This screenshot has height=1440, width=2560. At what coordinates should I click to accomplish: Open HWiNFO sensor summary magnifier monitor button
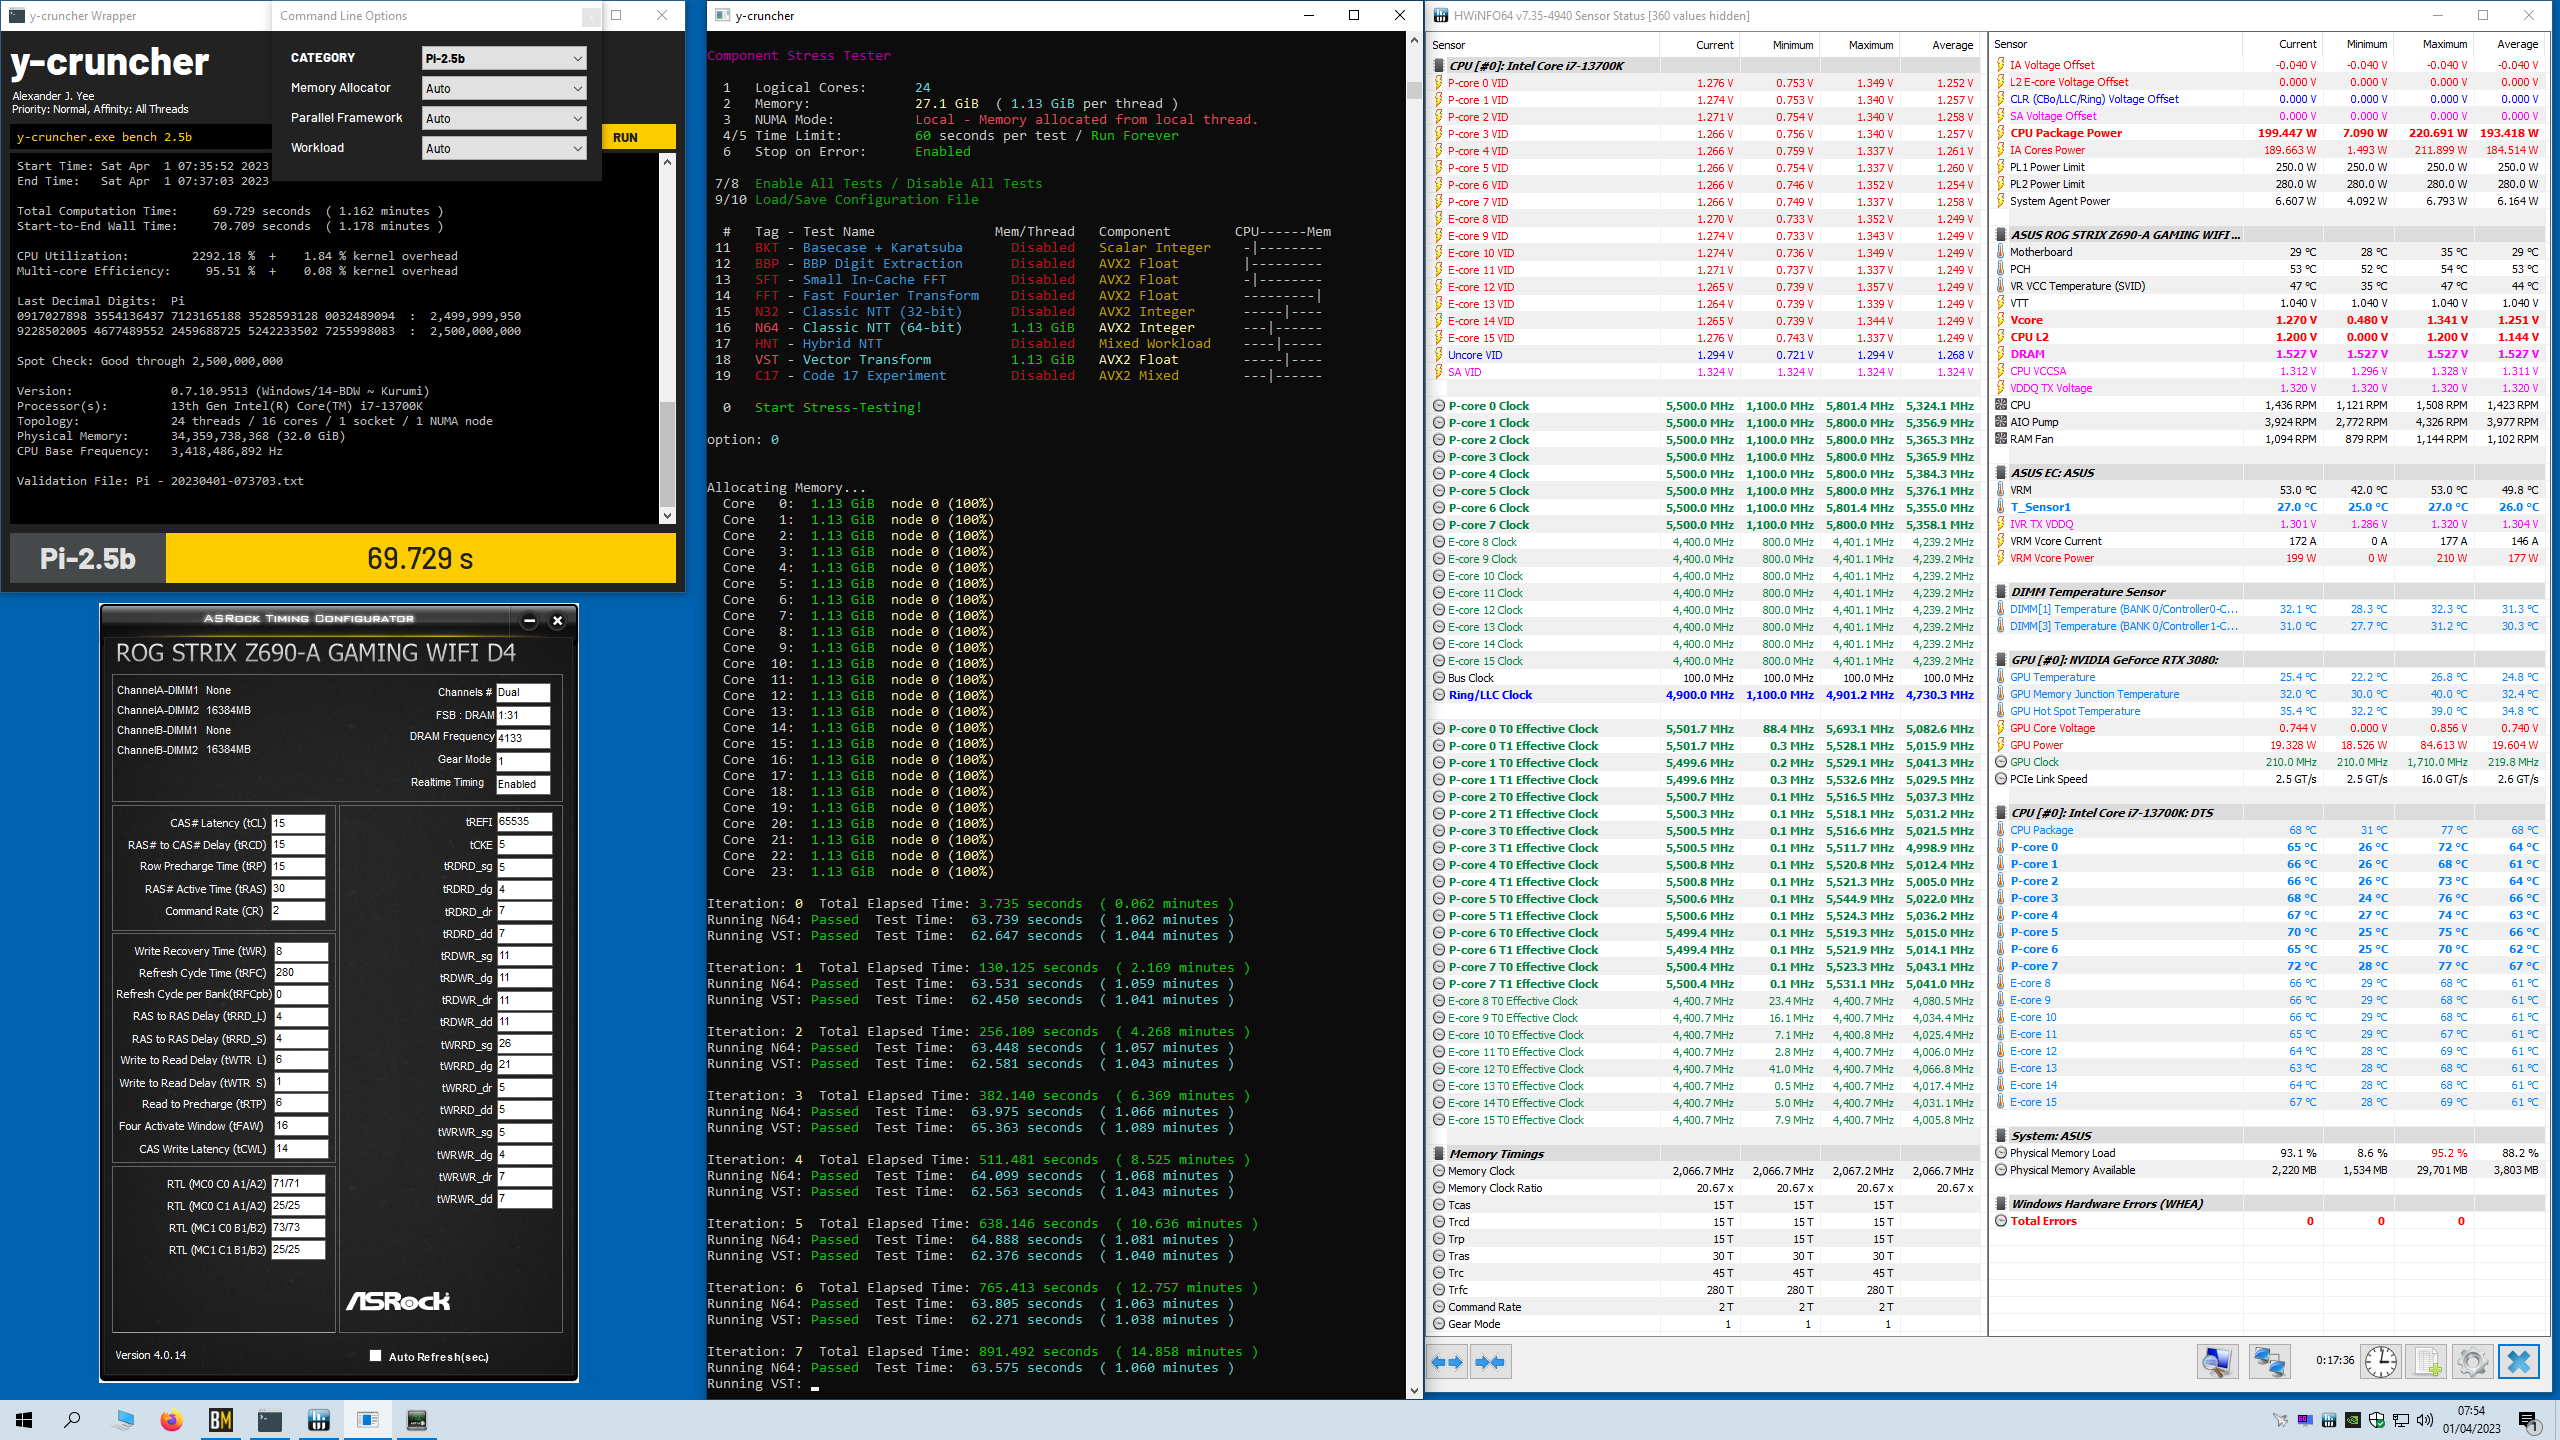[2217, 1362]
